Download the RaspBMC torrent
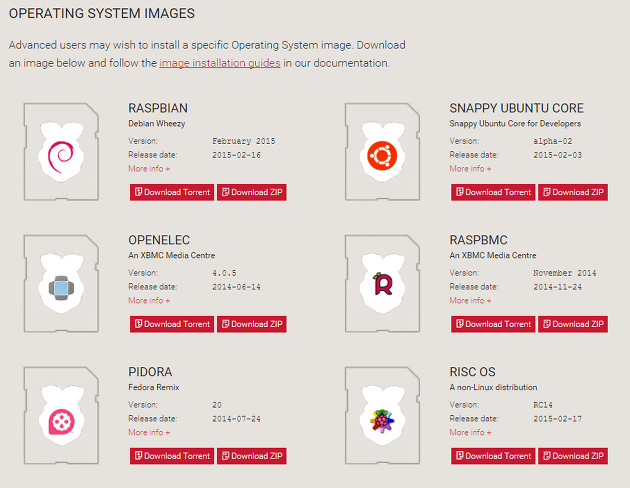630x488 pixels. coord(493,324)
